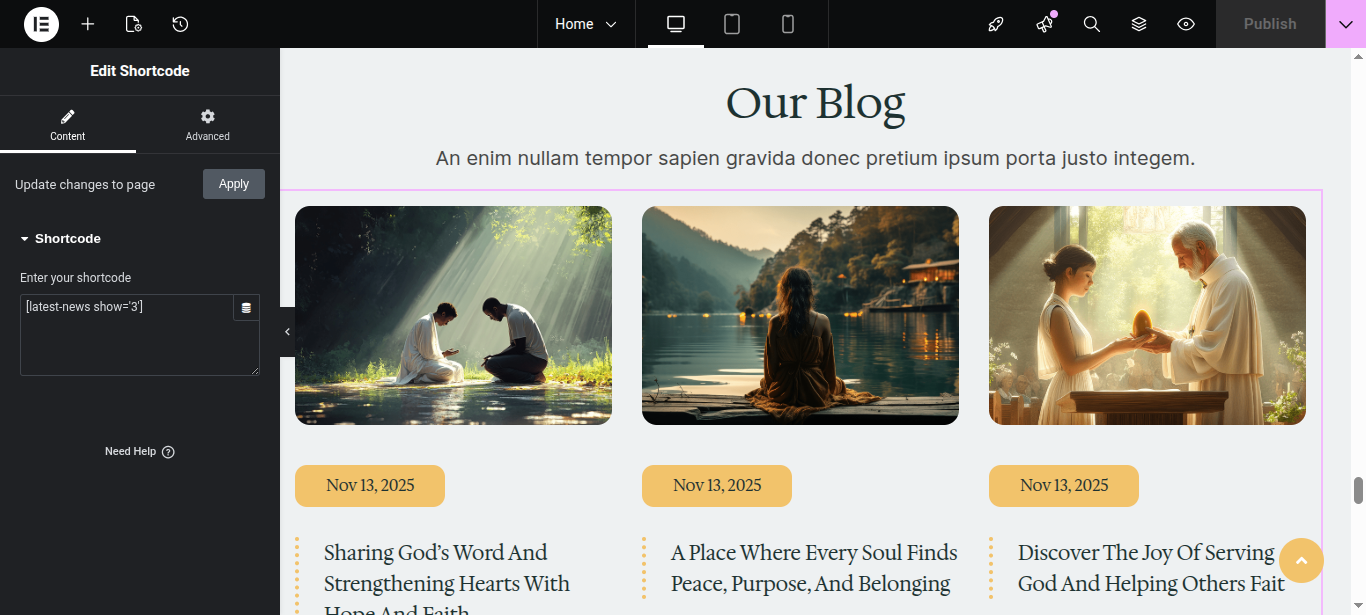The width and height of the screenshot is (1366, 615).
Task: Click the Apply button
Action: click(x=234, y=184)
